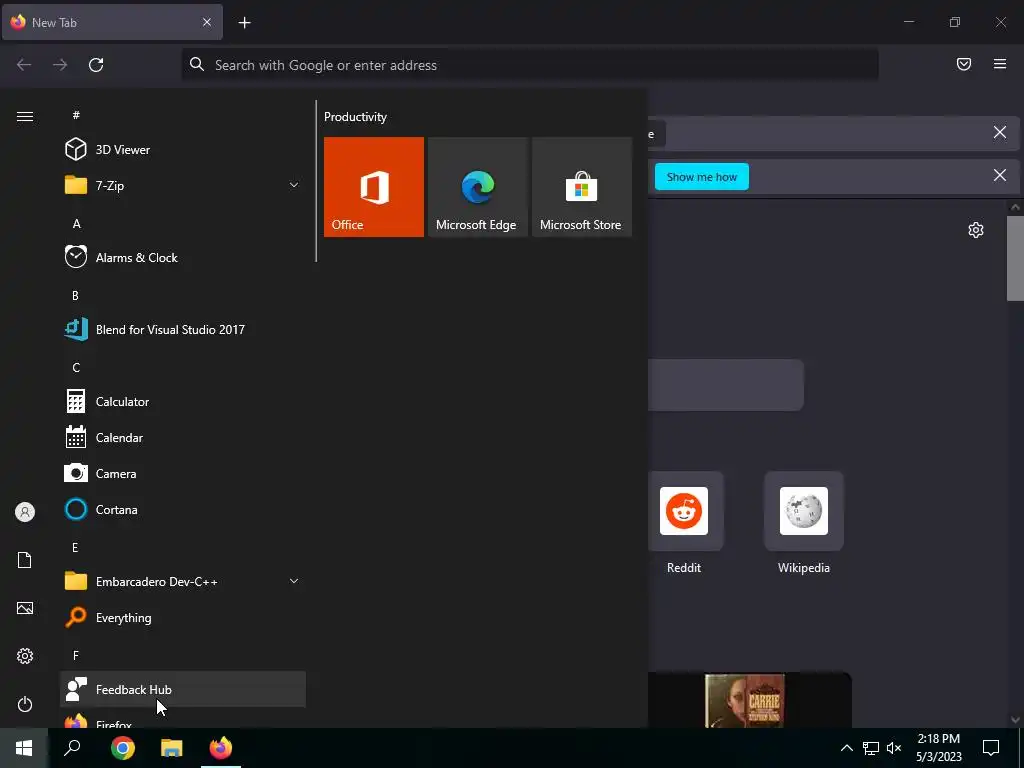Dismiss the top Firefox notification banner
Screen dimensions: 1024x768
click(1000, 133)
